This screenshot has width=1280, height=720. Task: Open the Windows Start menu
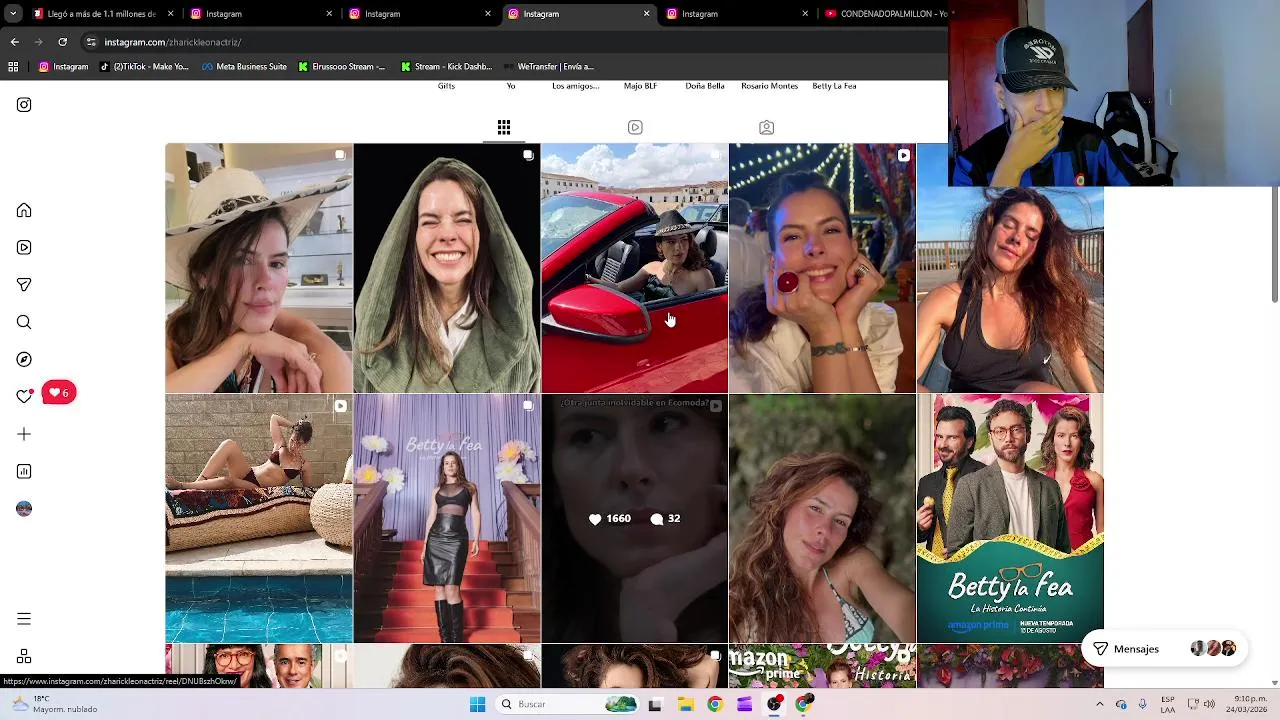pyautogui.click(x=477, y=704)
